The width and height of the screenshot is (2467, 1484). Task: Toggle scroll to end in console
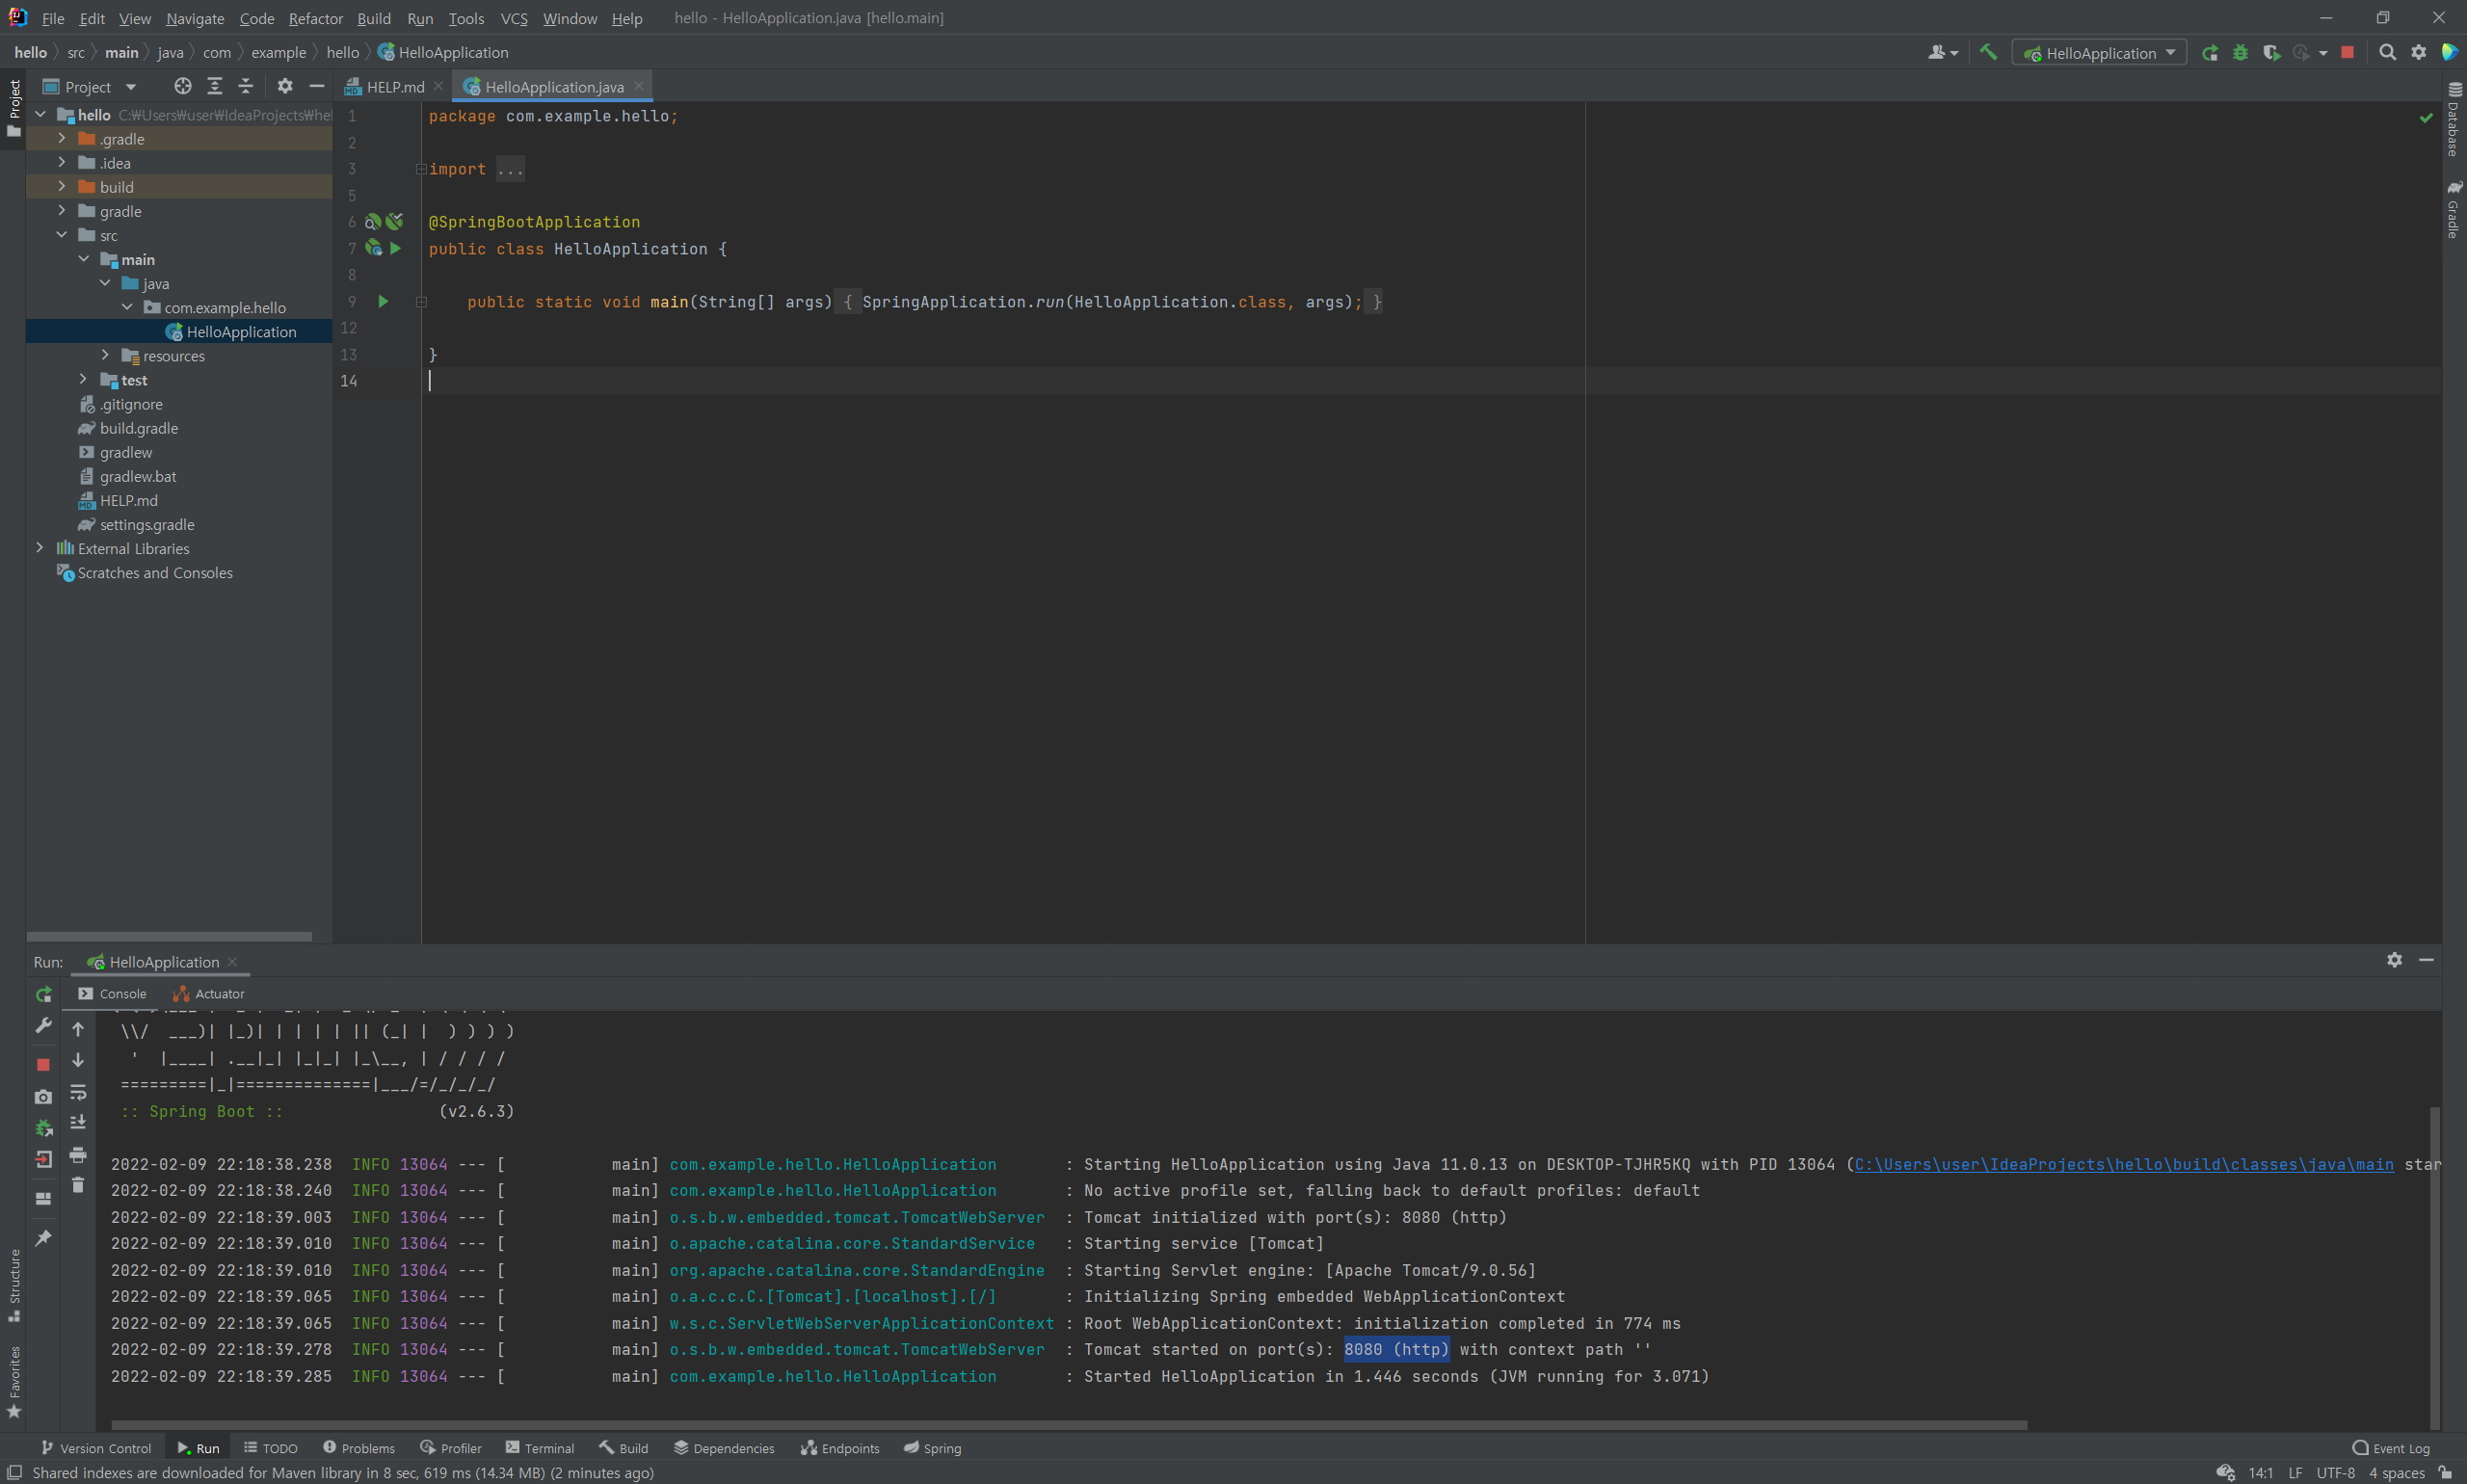point(78,1123)
